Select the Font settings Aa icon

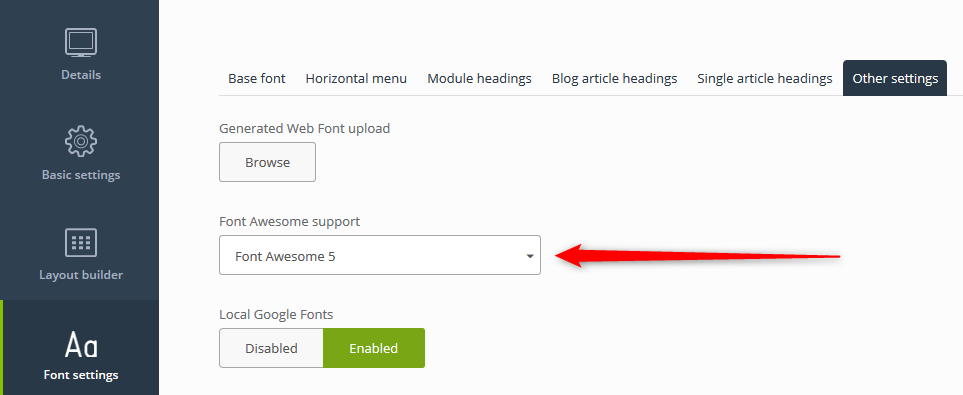(x=80, y=345)
